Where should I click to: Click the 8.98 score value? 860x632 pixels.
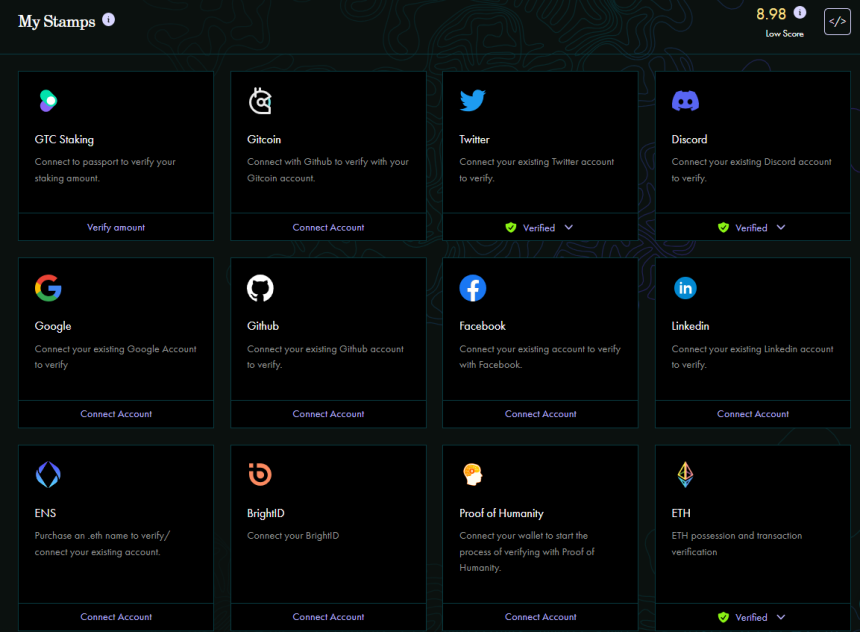(x=771, y=14)
